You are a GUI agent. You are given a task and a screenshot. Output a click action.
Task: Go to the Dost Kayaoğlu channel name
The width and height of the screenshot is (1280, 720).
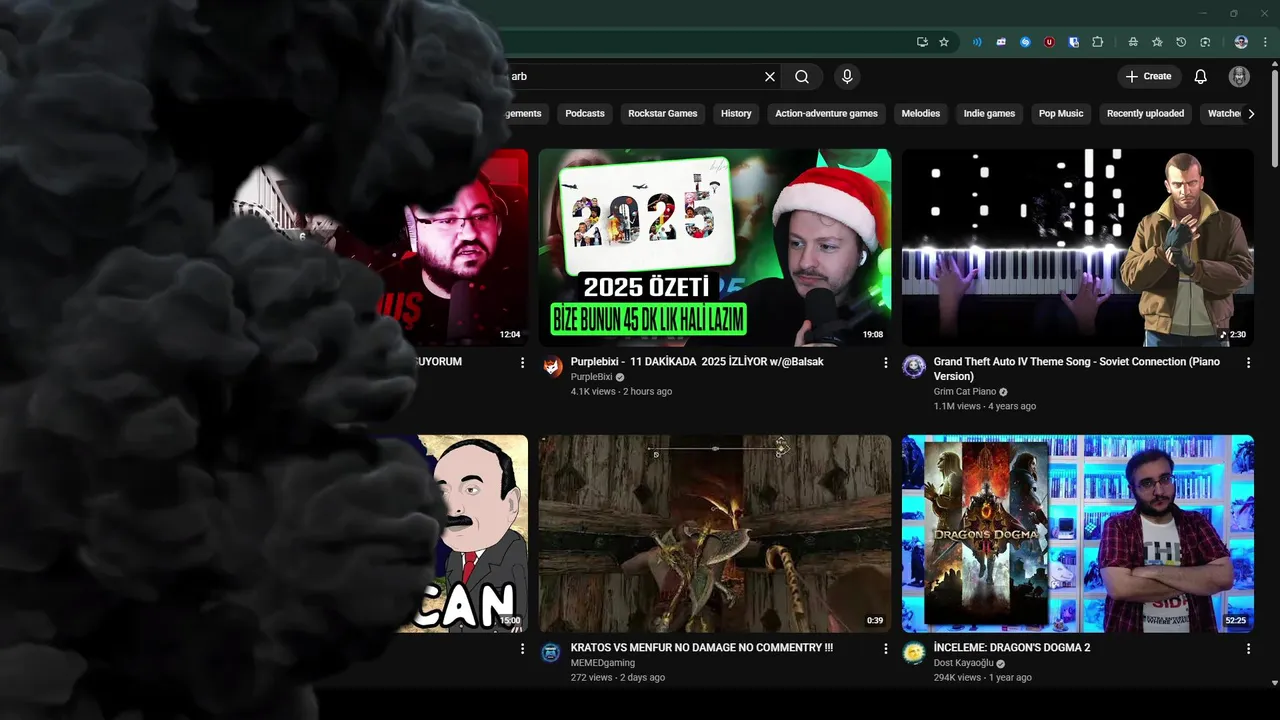(966, 663)
